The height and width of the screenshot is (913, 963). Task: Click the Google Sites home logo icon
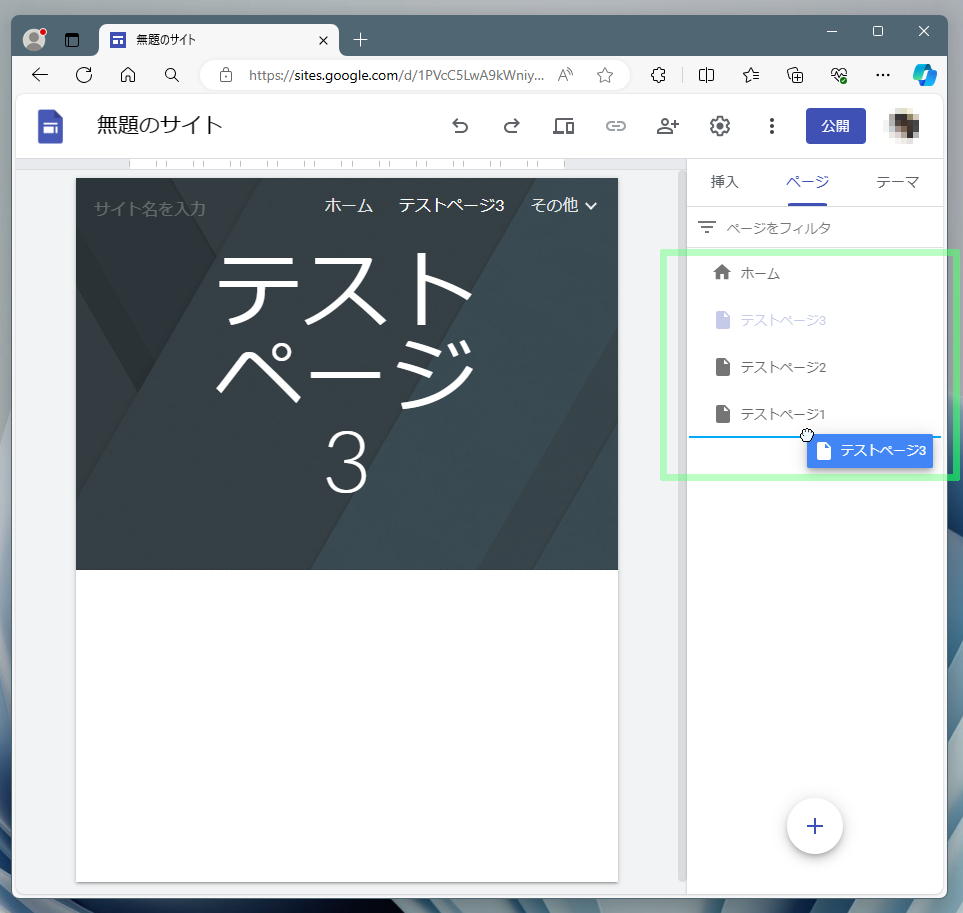tap(50, 126)
